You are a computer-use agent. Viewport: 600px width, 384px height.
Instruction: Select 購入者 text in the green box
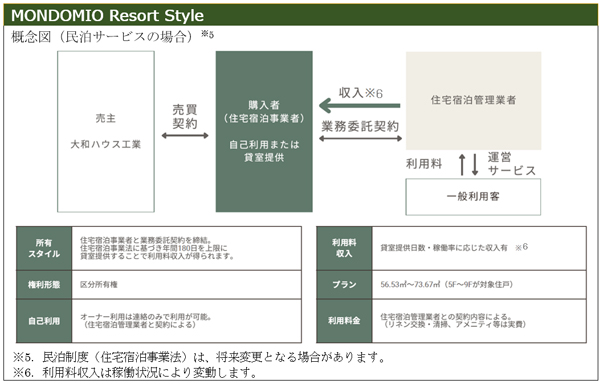tap(264, 105)
